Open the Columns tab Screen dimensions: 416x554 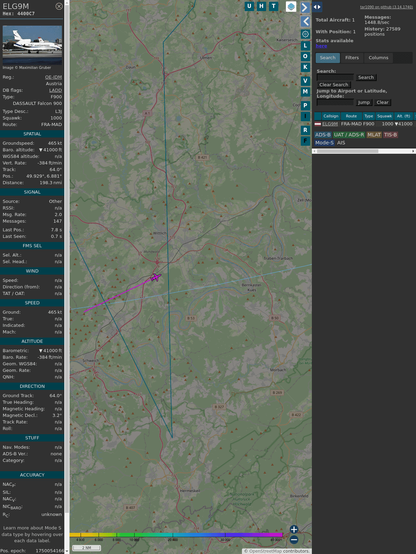point(379,58)
